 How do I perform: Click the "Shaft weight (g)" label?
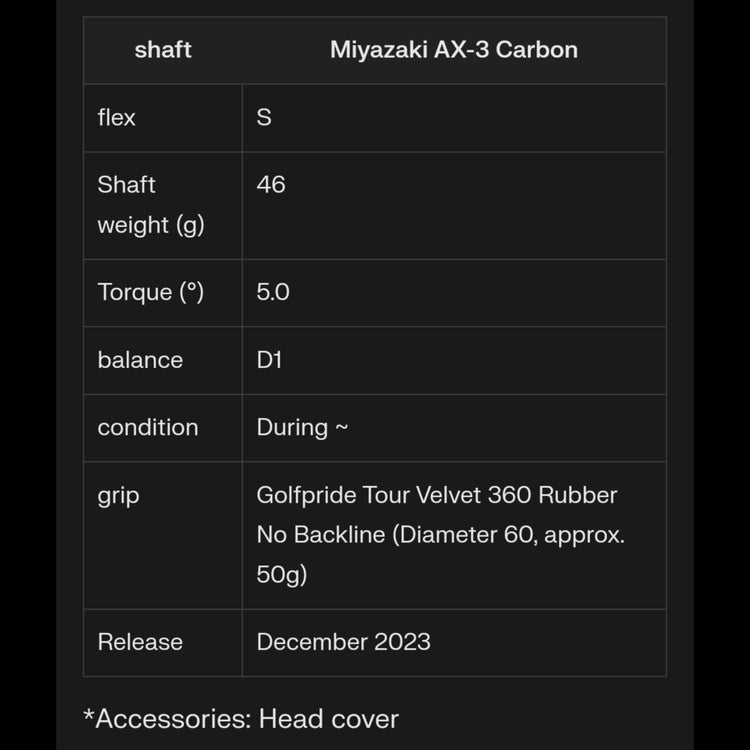(150, 205)
